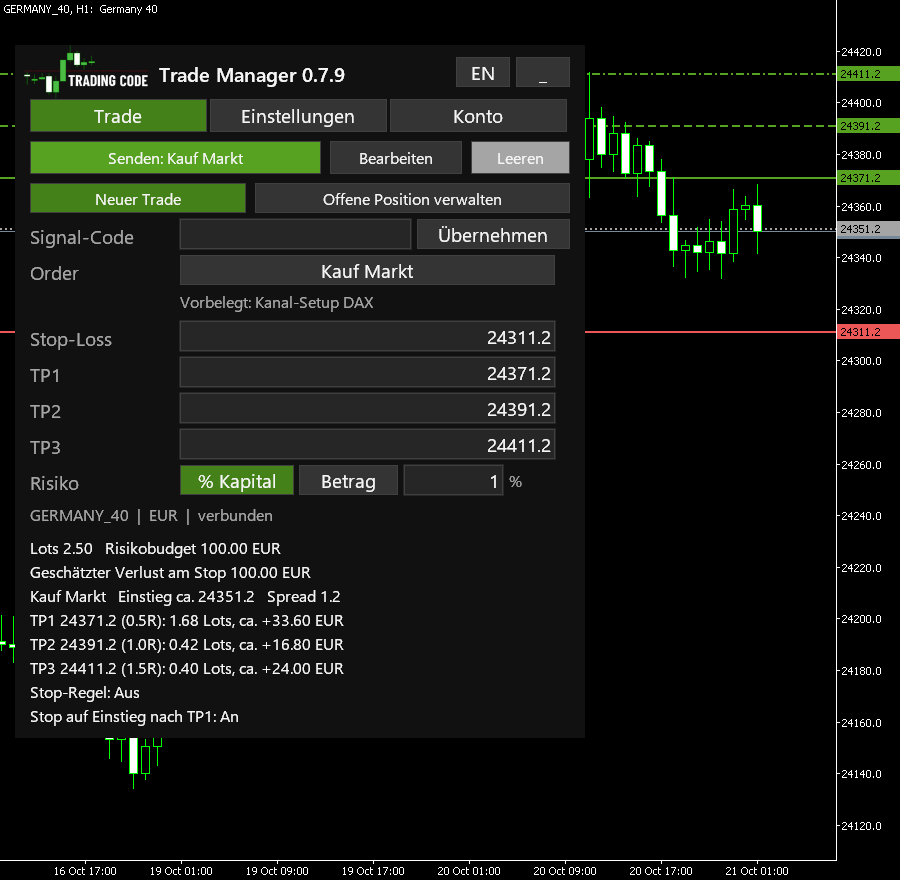Click 'Lots 2.50 Risikobudget 100.00 EUR' line
Image resolution: width=900 pixels, height=880 pixels.
pyautogui.click(x=155, y=548)
